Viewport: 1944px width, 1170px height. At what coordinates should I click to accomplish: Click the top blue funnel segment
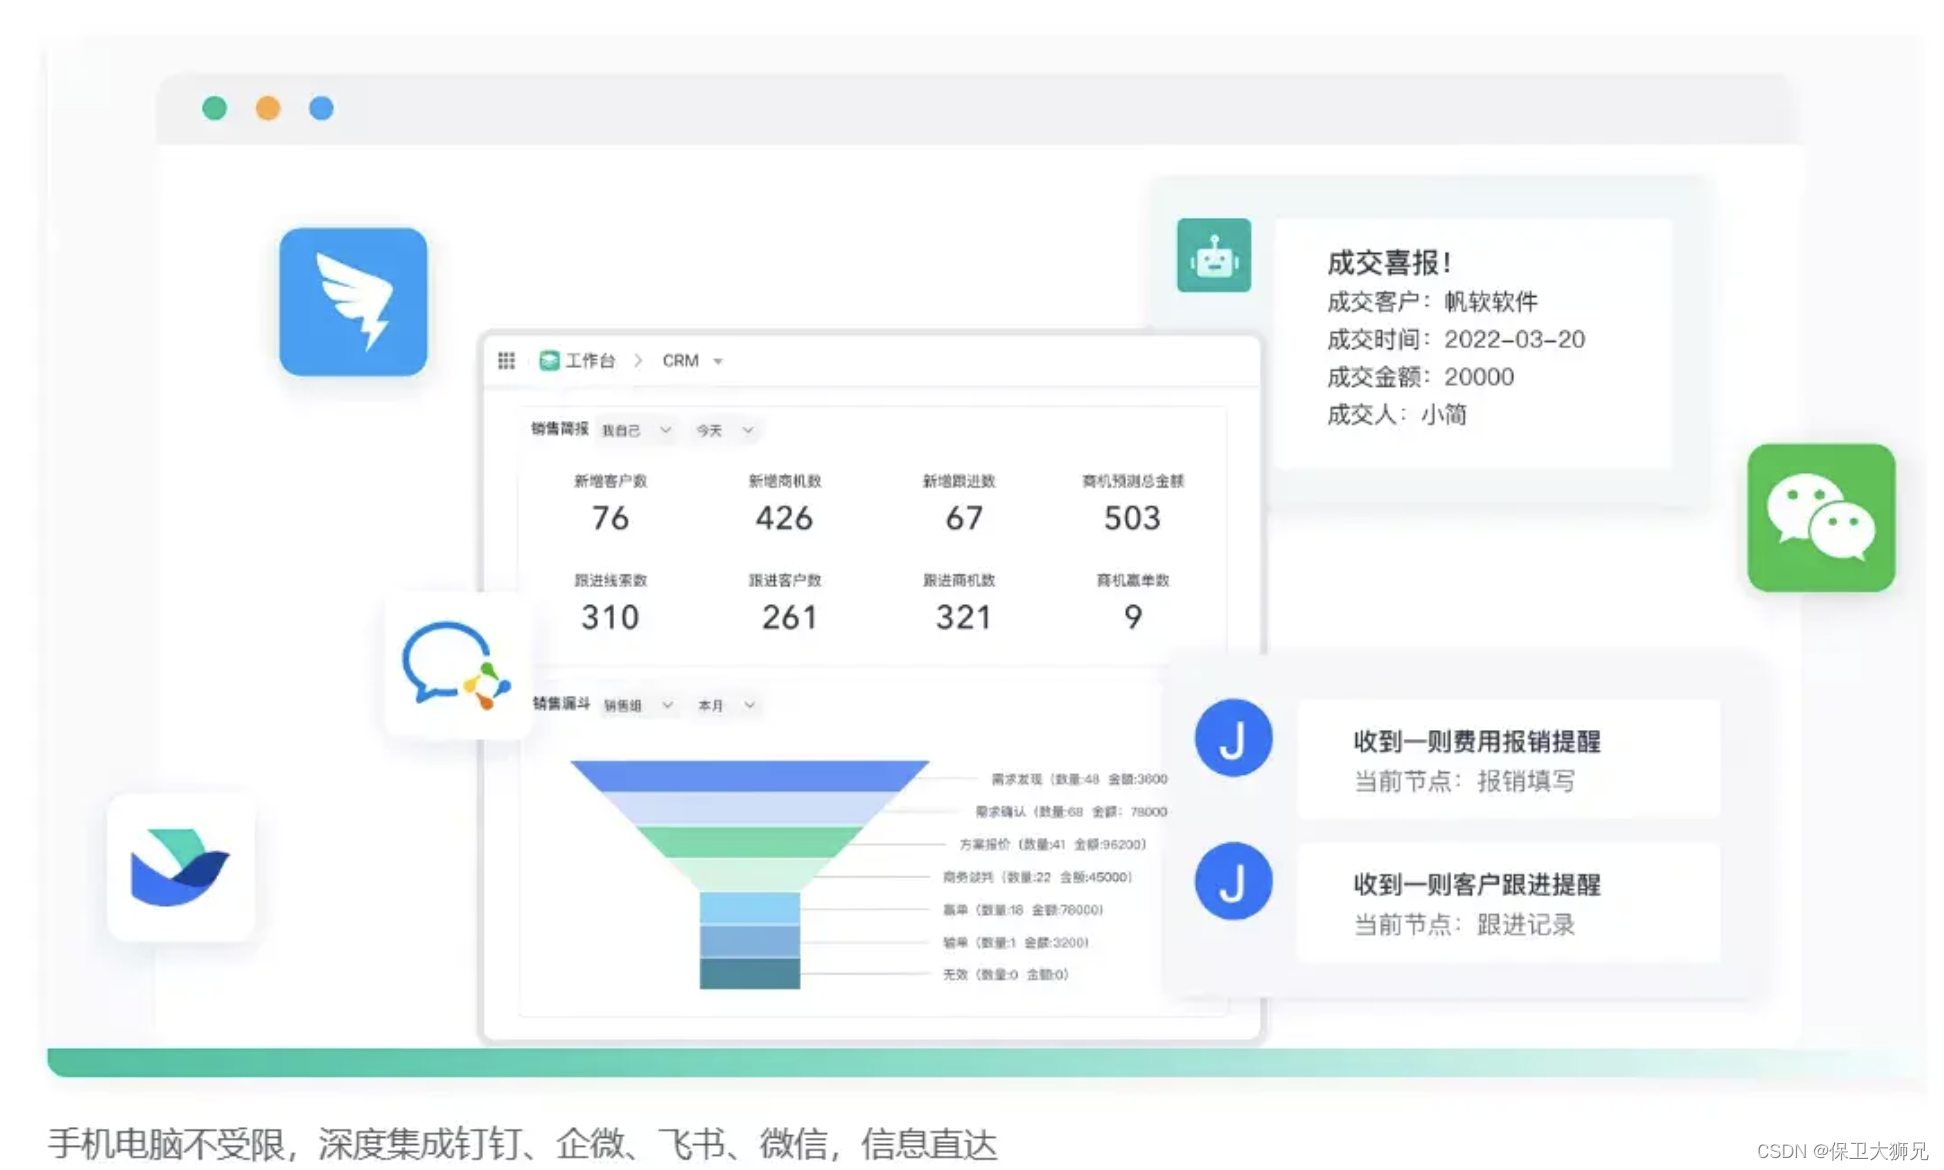(749, 775)
